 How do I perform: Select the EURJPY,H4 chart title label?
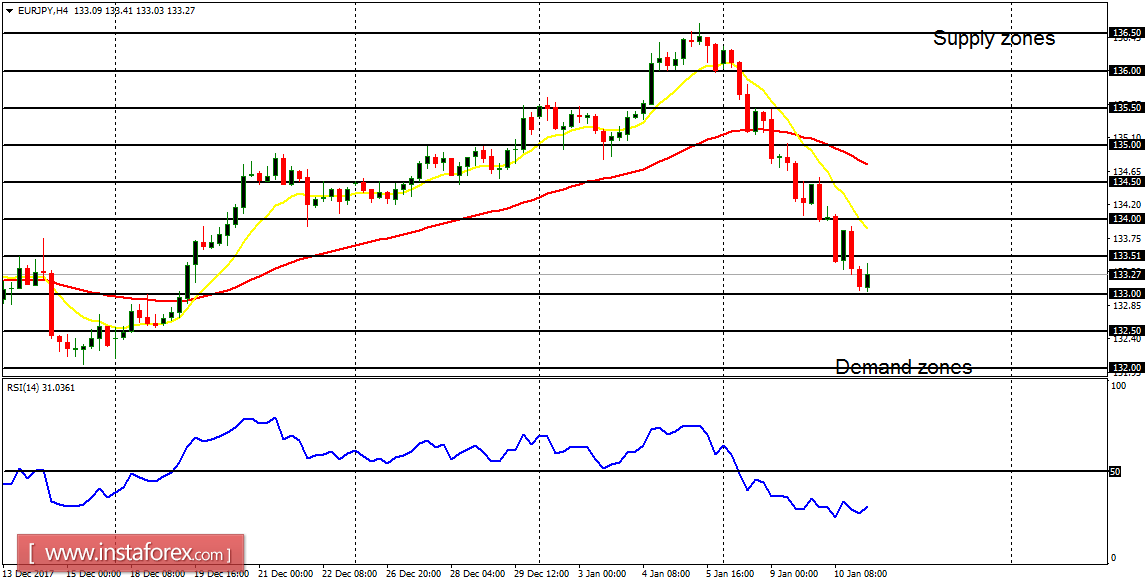click(x=45, y=8)
